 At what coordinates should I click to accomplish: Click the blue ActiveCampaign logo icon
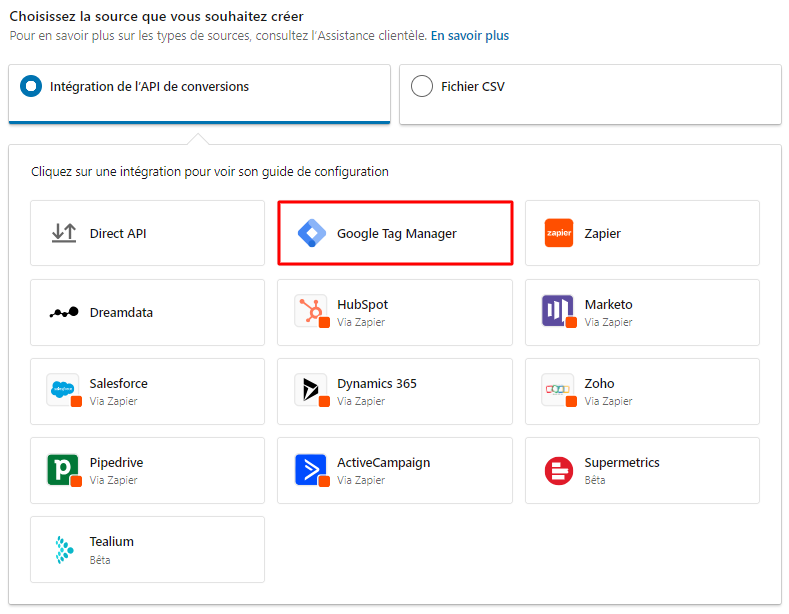coord(312,470)
